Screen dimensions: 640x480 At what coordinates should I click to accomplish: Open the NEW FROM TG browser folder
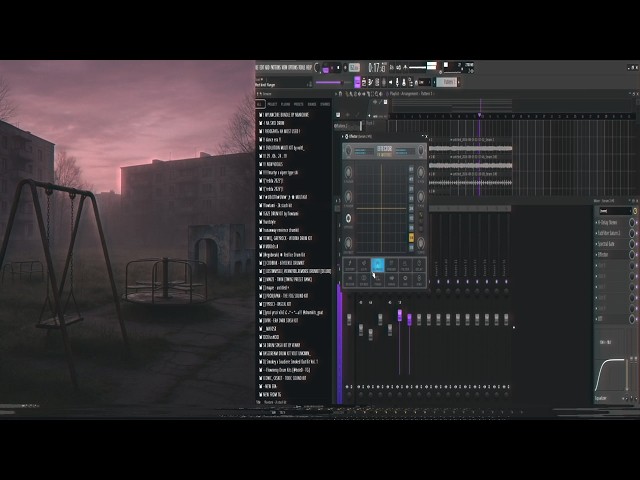[x=270, y=394]
